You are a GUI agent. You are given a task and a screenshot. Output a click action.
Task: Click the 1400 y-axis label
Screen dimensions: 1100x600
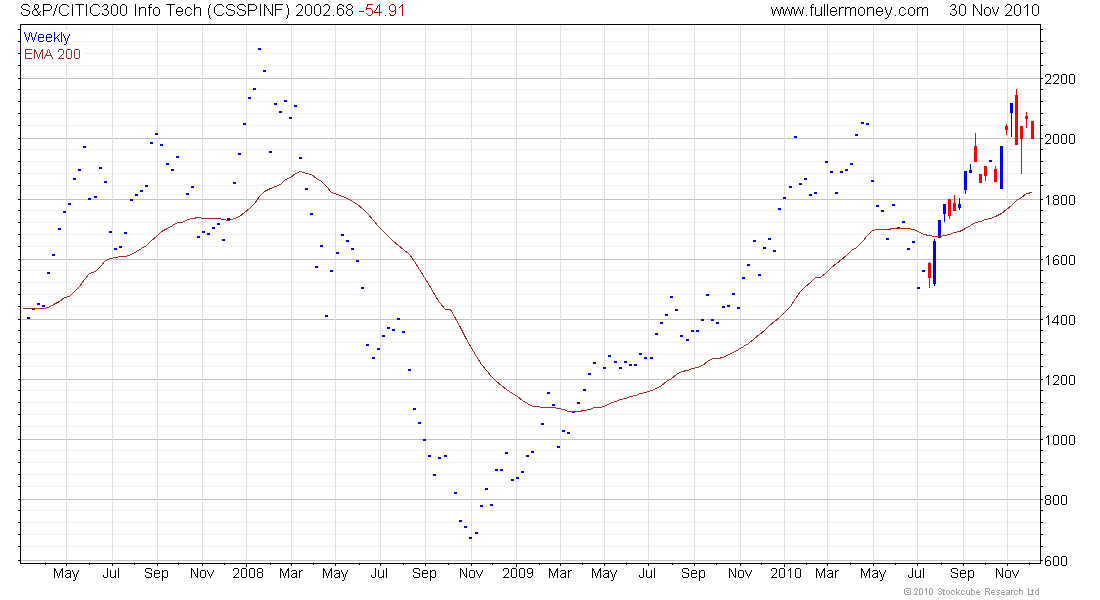coord(1059,320)
